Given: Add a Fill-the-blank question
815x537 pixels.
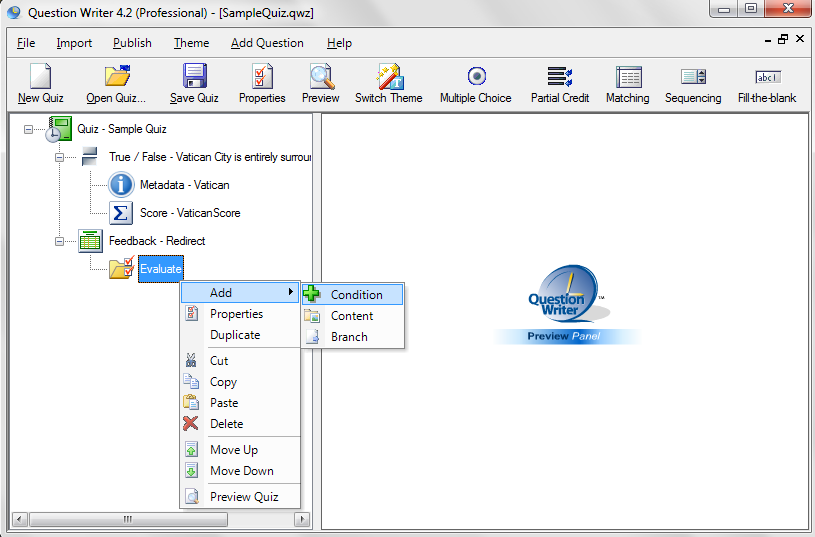Looking at the screenshot, I should click(768, 77).
